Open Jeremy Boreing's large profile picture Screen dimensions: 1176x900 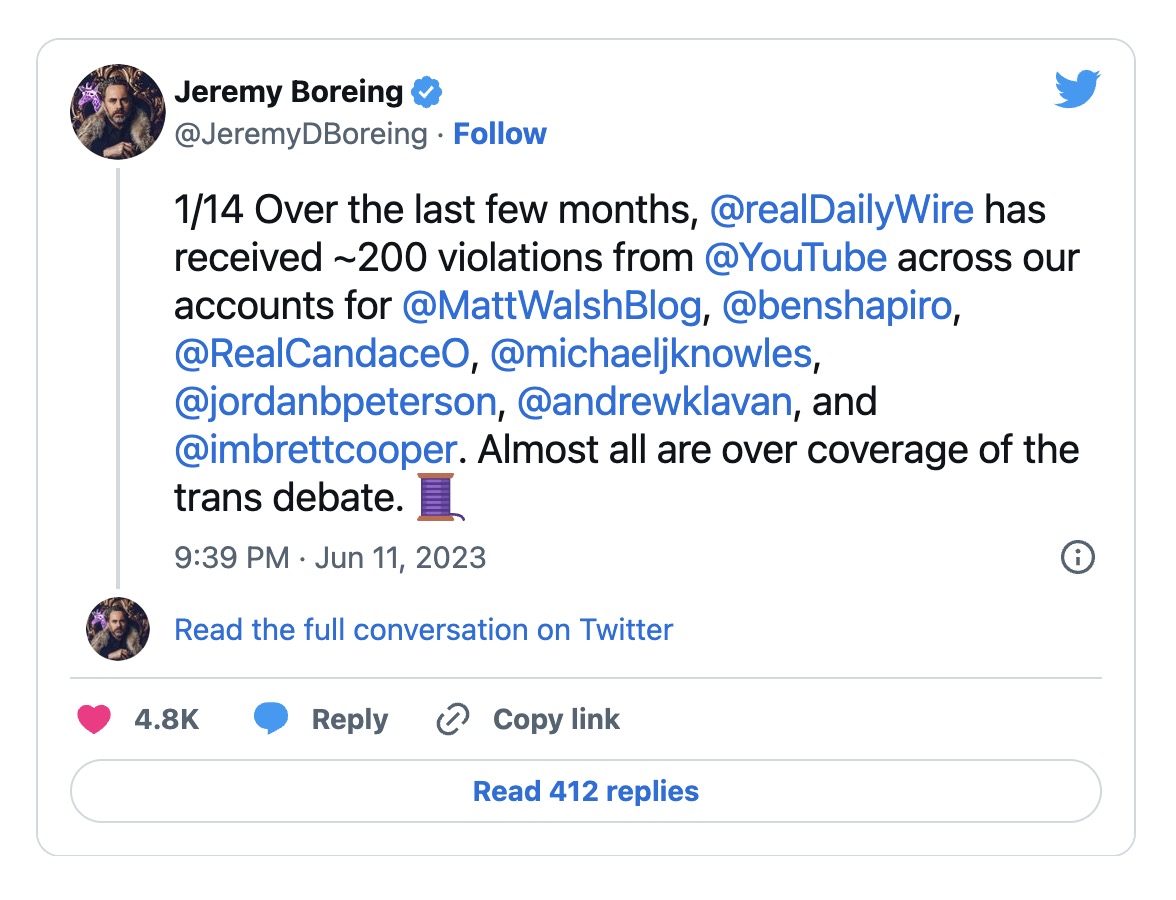click(118, 112)
